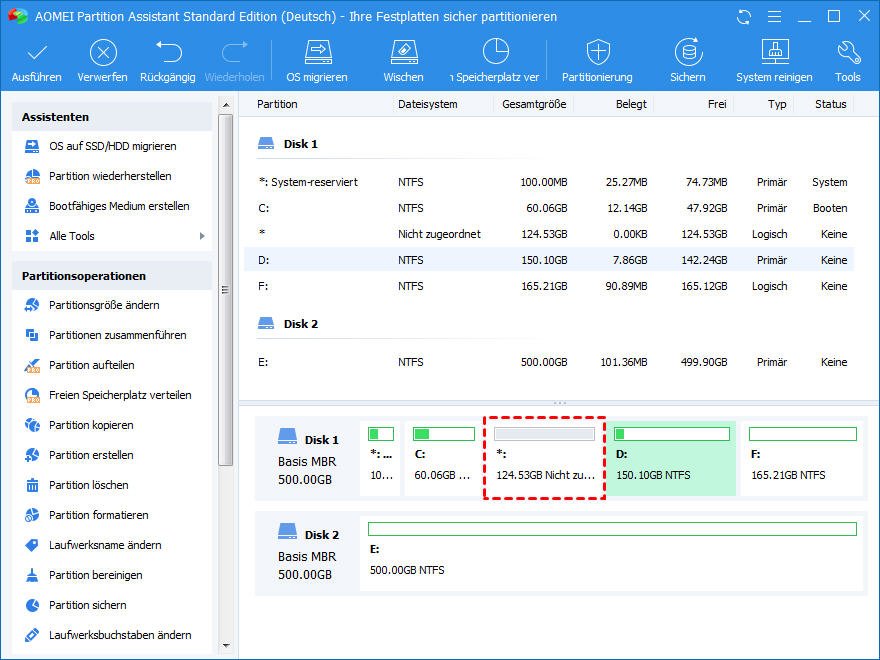Screen dimensions: 880x660
Task: Click the Sichern backup icon
Action: pos(687,53)
